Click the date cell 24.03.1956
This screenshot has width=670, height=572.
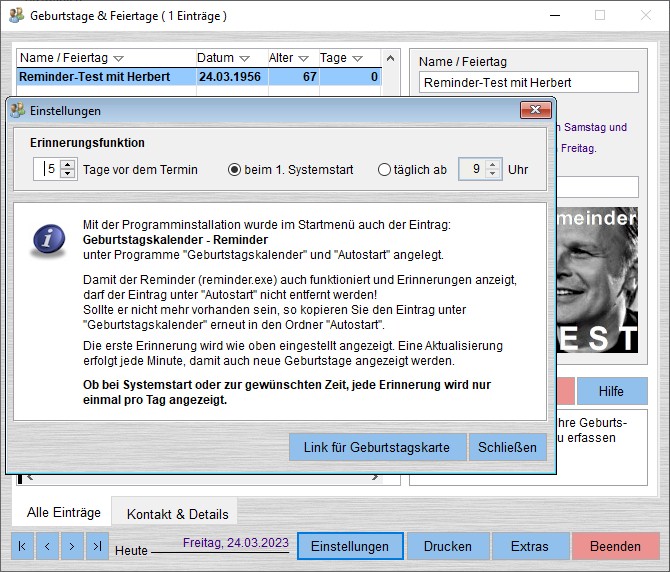click(230, 77)
